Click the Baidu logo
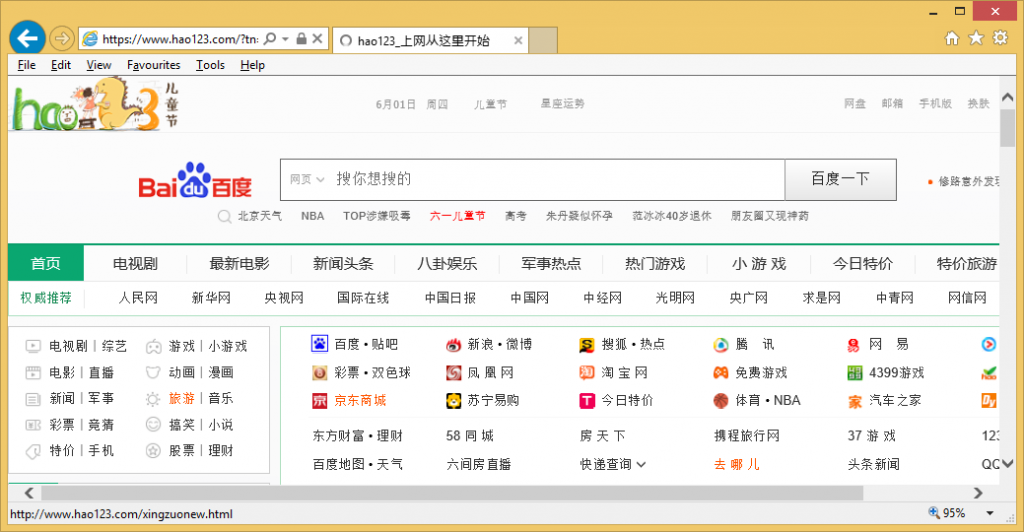 (195, 181)
